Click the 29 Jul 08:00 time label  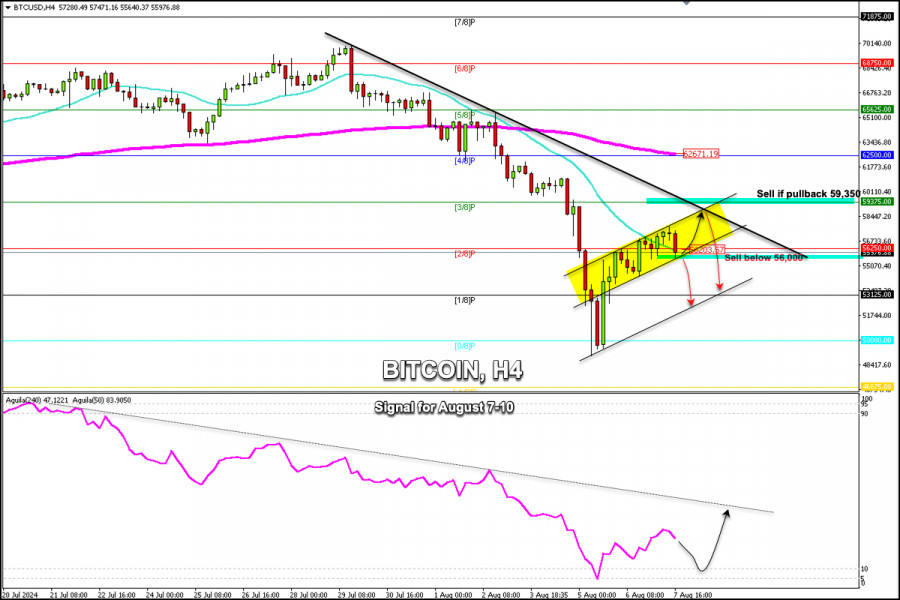(x=356, y=595)
